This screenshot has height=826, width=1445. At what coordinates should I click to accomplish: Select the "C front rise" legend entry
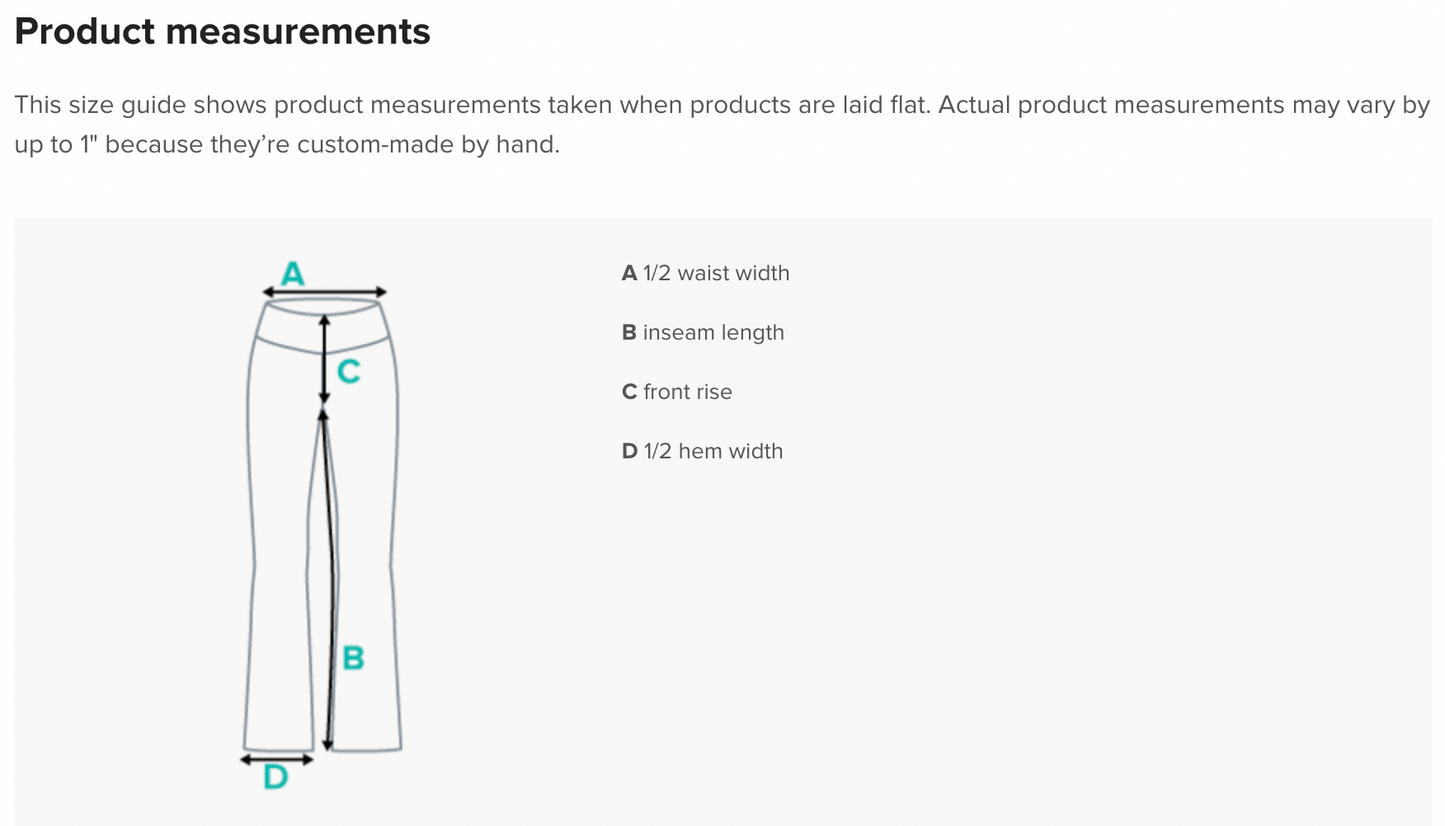[x=677, y=392]
